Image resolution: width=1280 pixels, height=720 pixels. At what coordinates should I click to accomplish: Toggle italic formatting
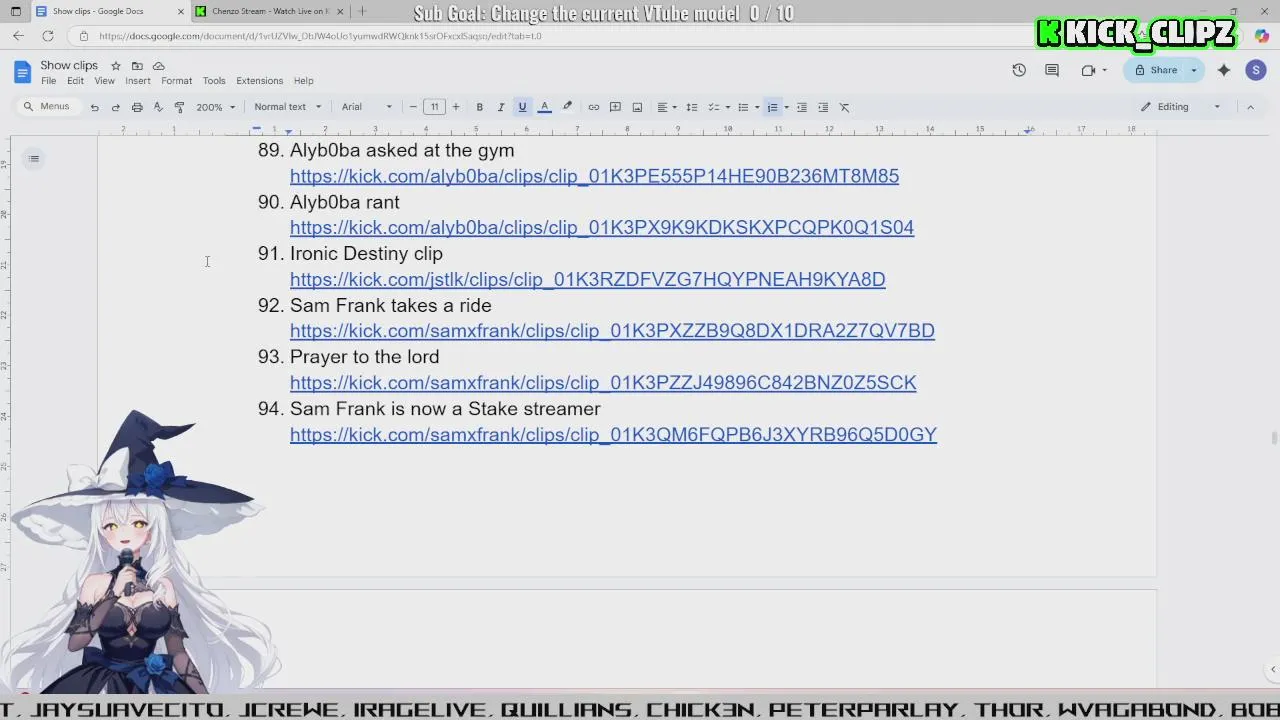[501, 107]
